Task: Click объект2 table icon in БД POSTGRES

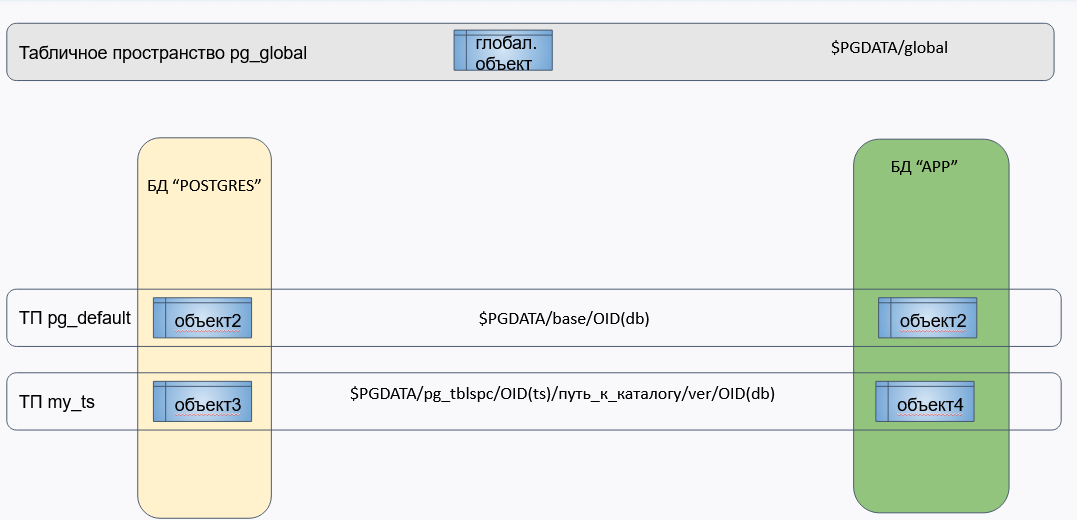Action: click(x=202, y=317)
